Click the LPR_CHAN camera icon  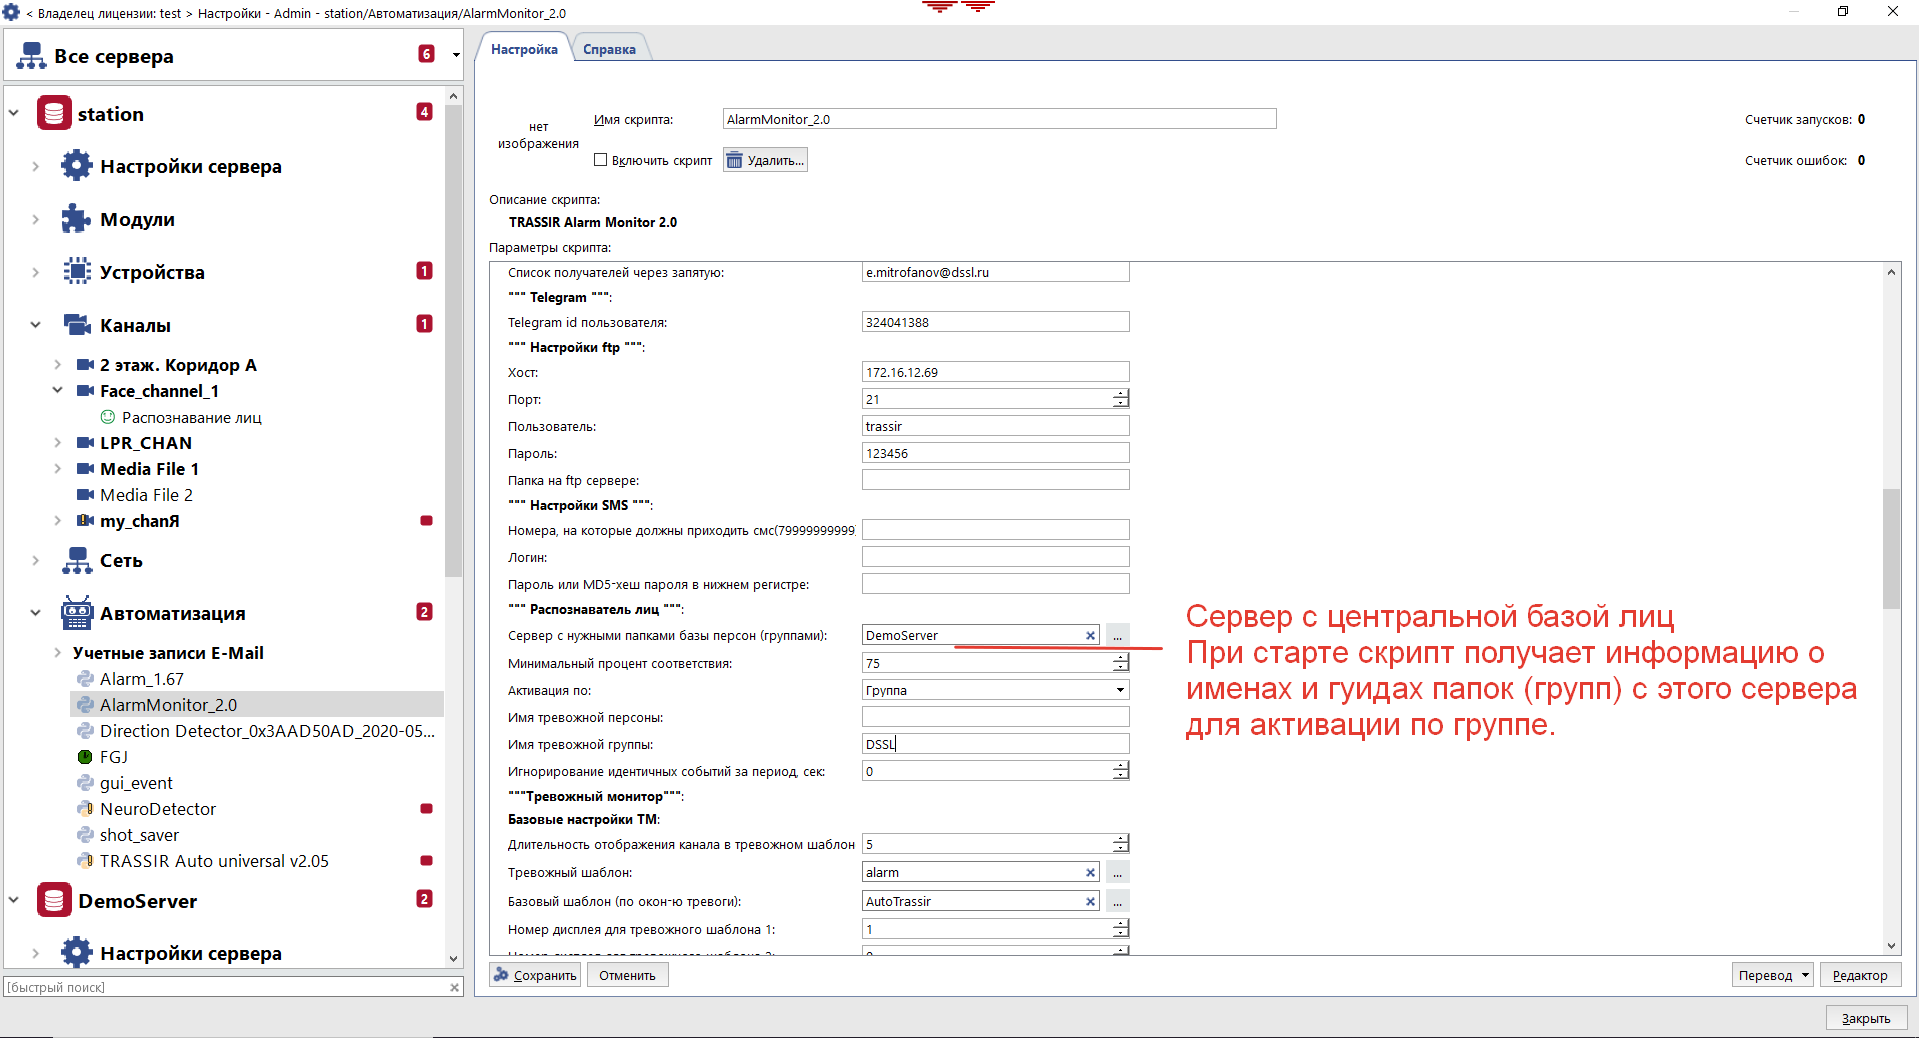(85, 443)
